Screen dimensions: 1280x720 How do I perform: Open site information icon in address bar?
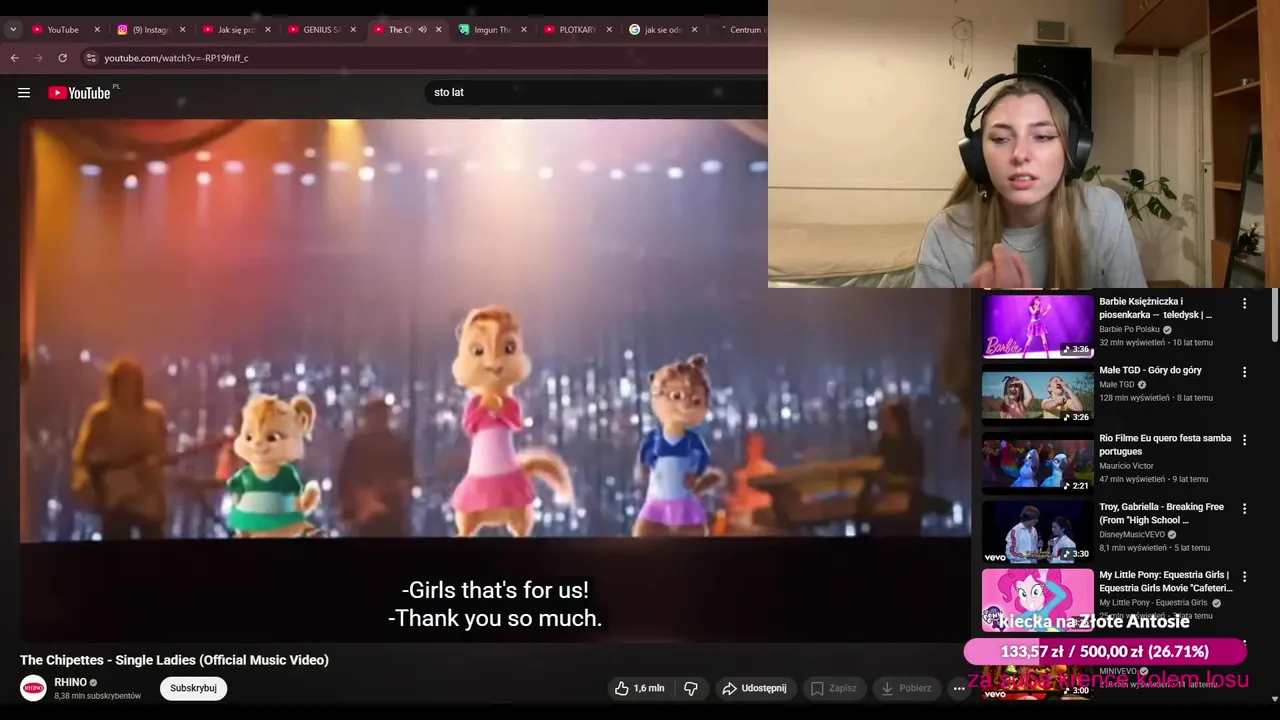(91, 58)
